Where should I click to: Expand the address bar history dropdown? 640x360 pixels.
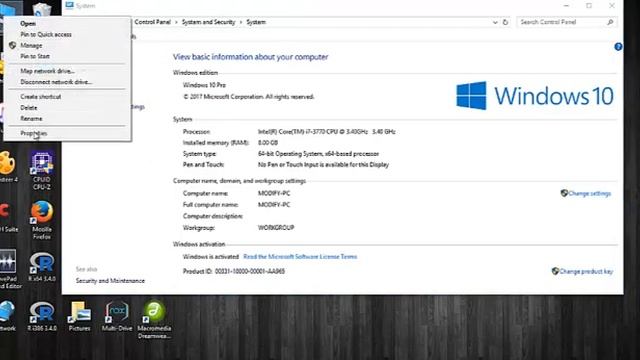click(x=495, y=22)
